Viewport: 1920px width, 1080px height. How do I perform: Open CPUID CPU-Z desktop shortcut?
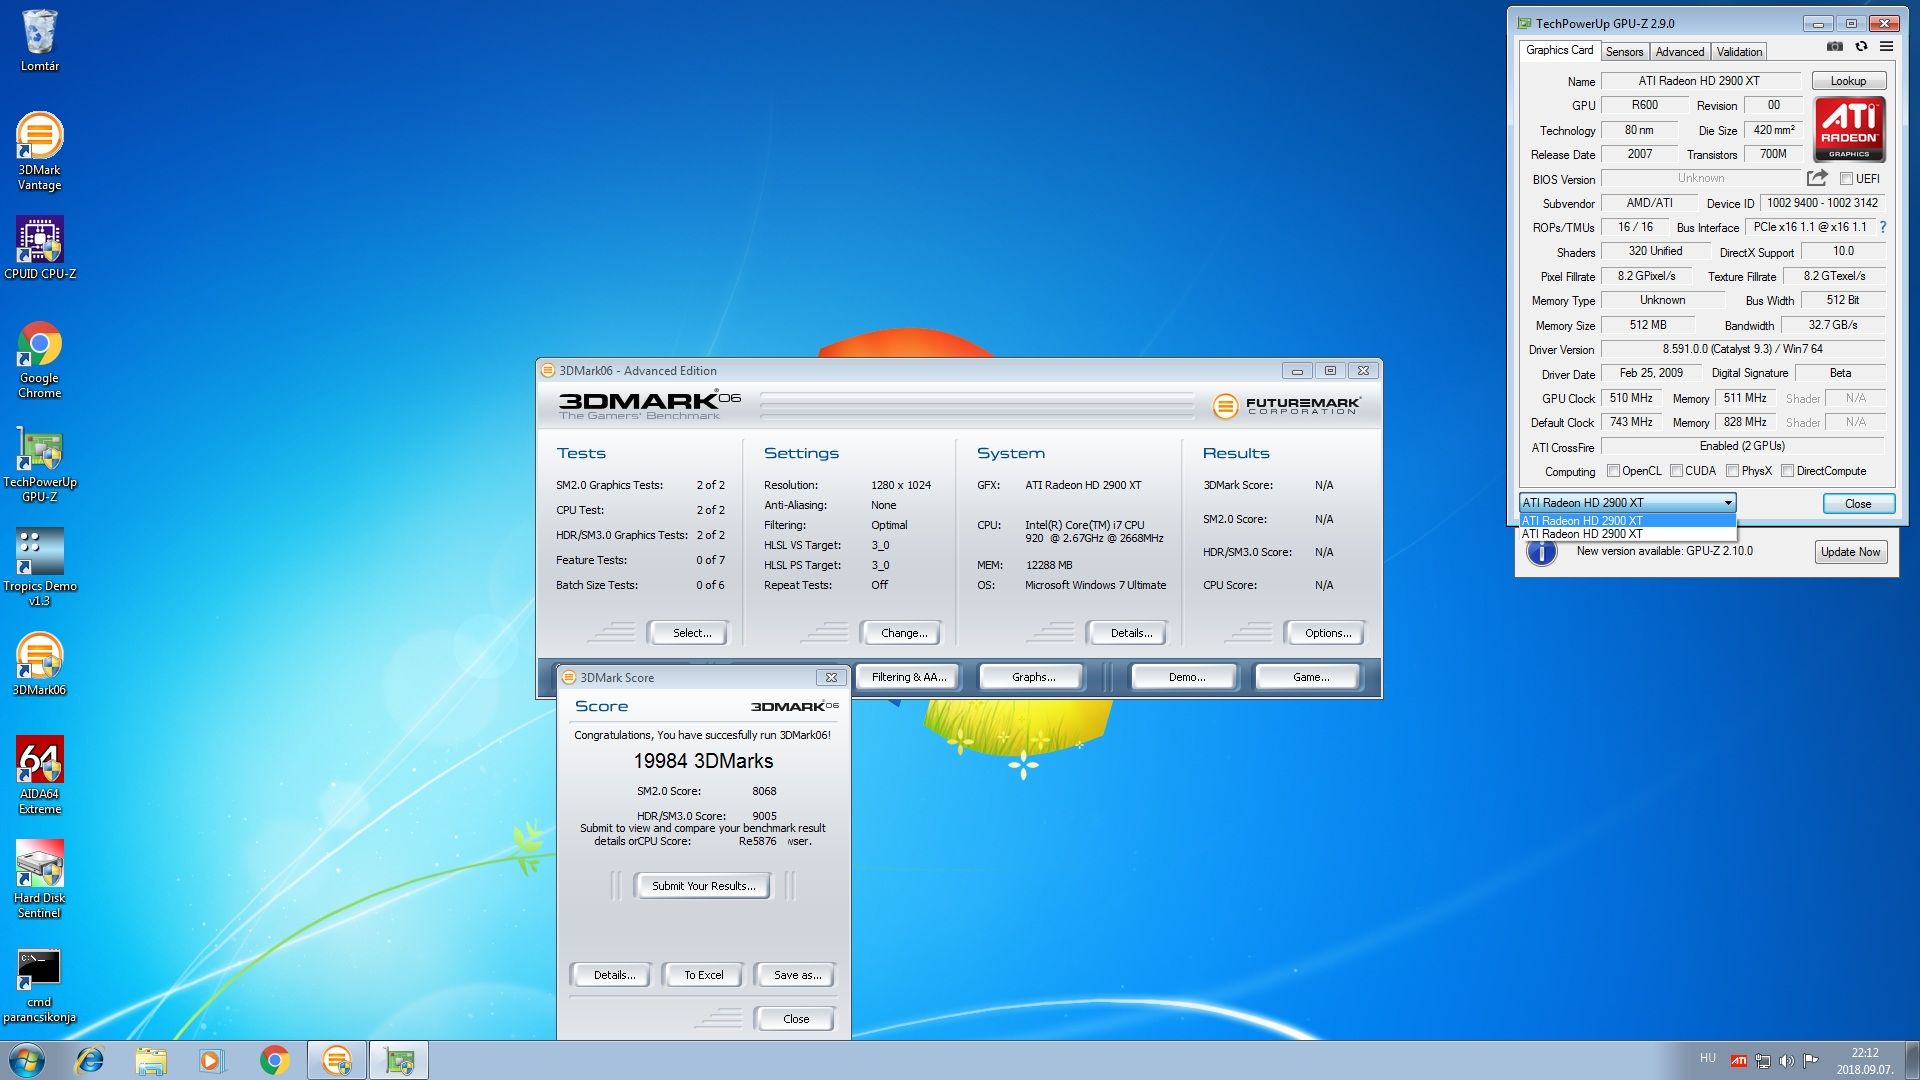pos(40,248)
